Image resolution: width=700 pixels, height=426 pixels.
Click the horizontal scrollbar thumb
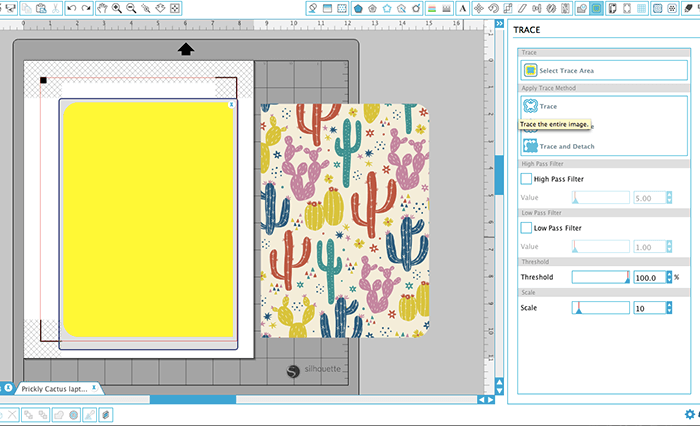[193, 400]
